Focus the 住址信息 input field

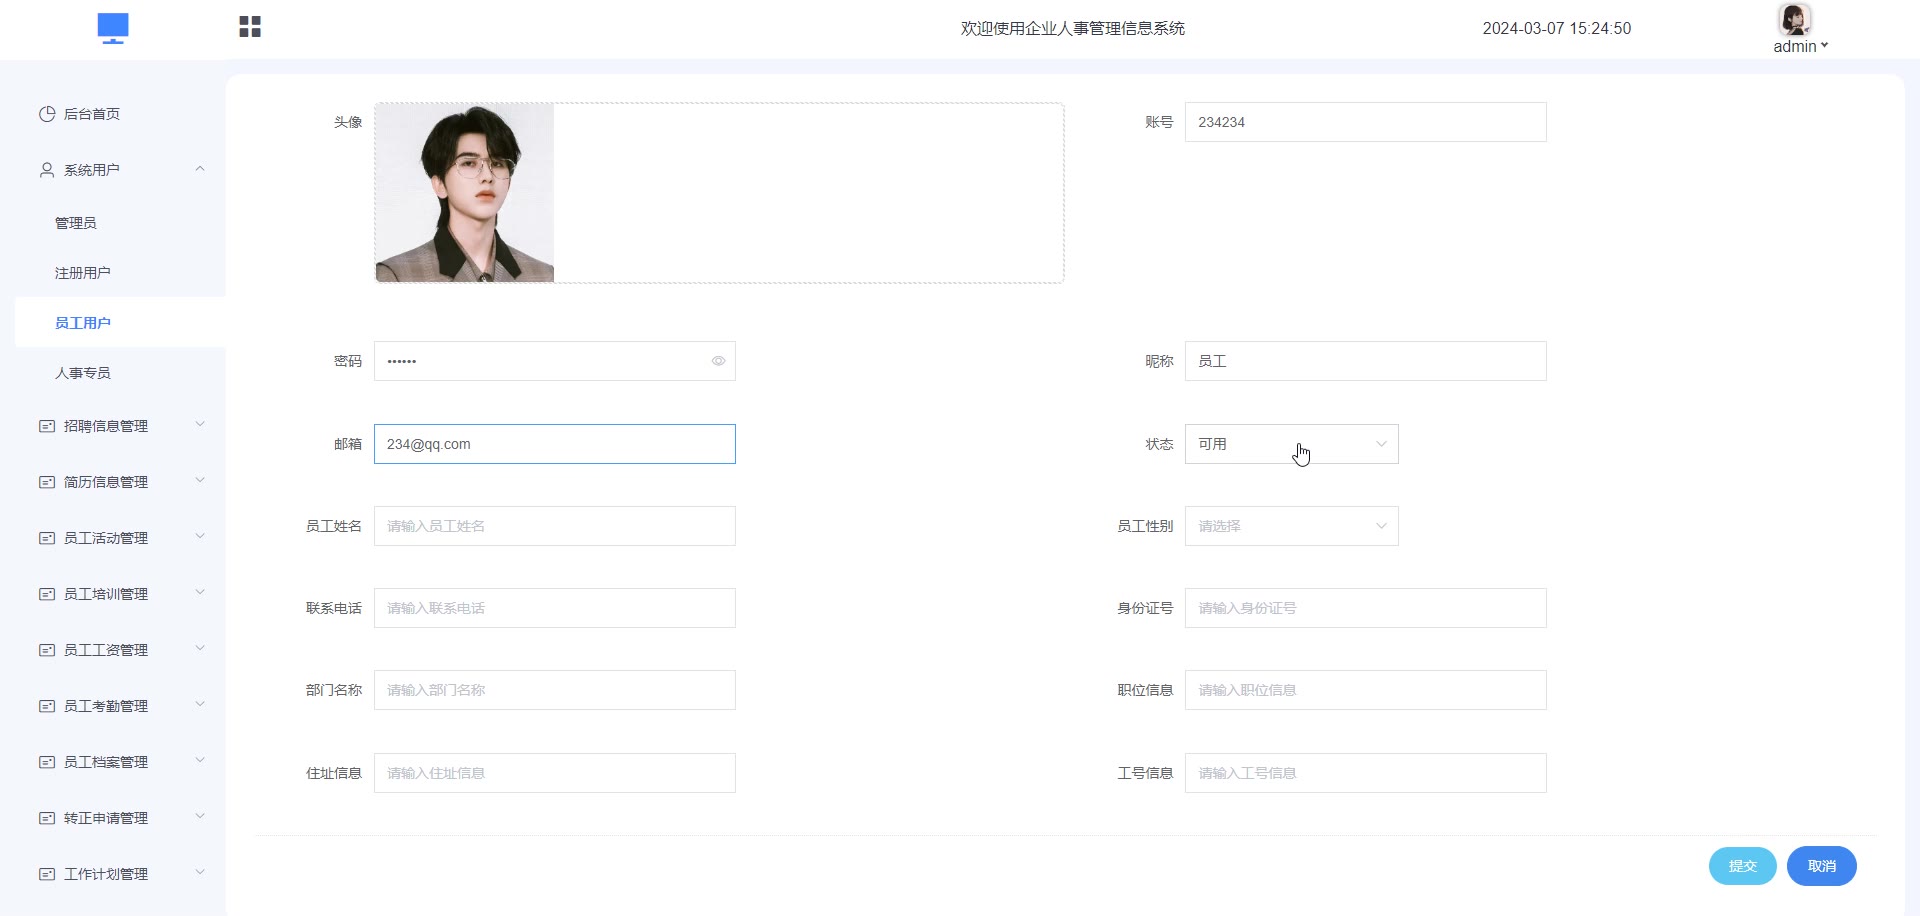tap(554, 773)
